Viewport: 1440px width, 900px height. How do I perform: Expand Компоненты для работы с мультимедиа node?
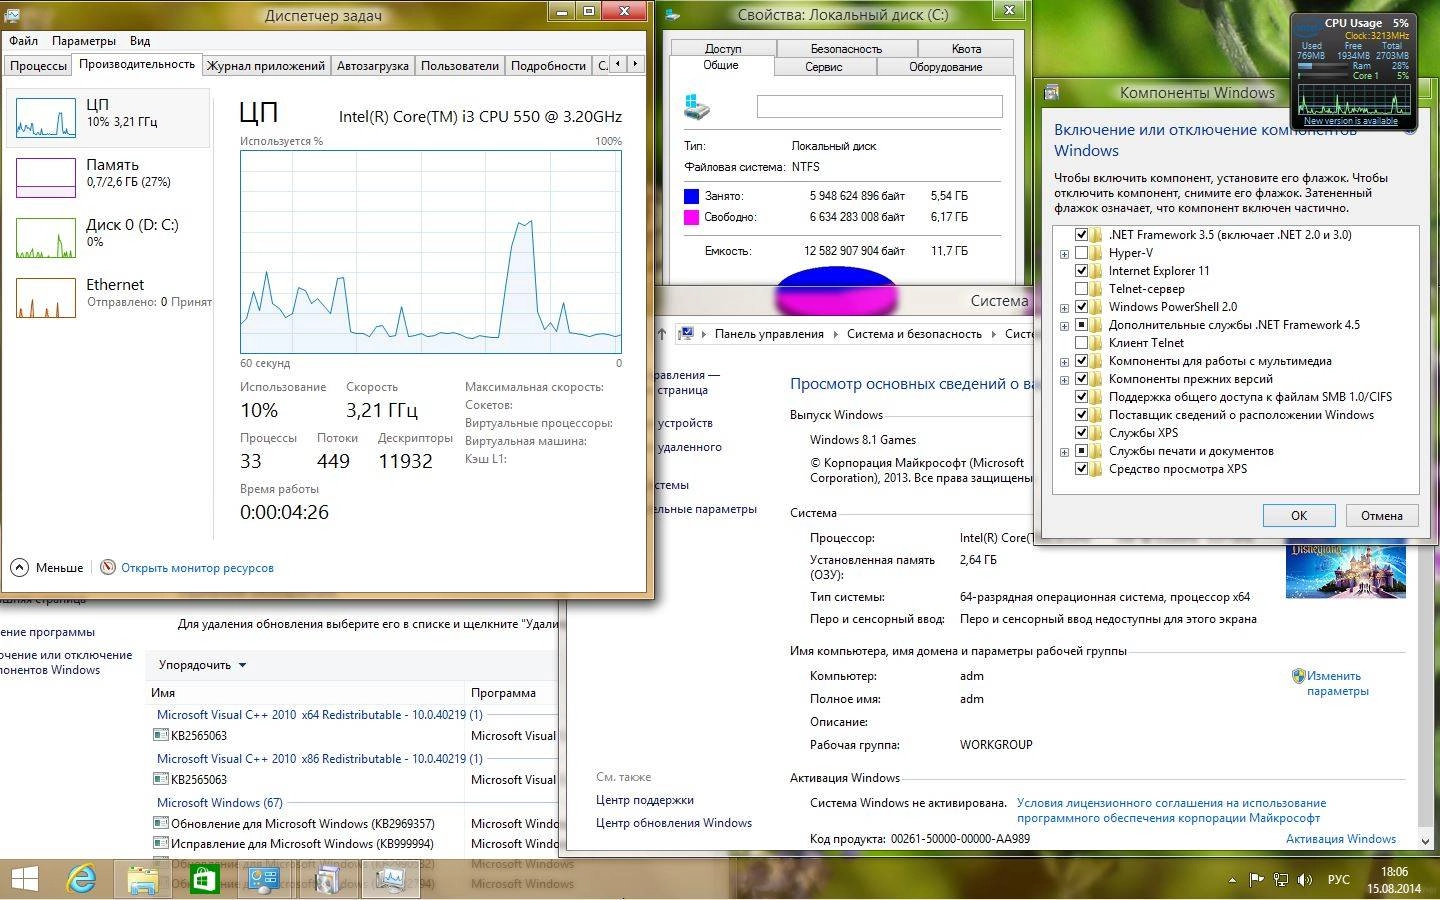(1065, 362)
